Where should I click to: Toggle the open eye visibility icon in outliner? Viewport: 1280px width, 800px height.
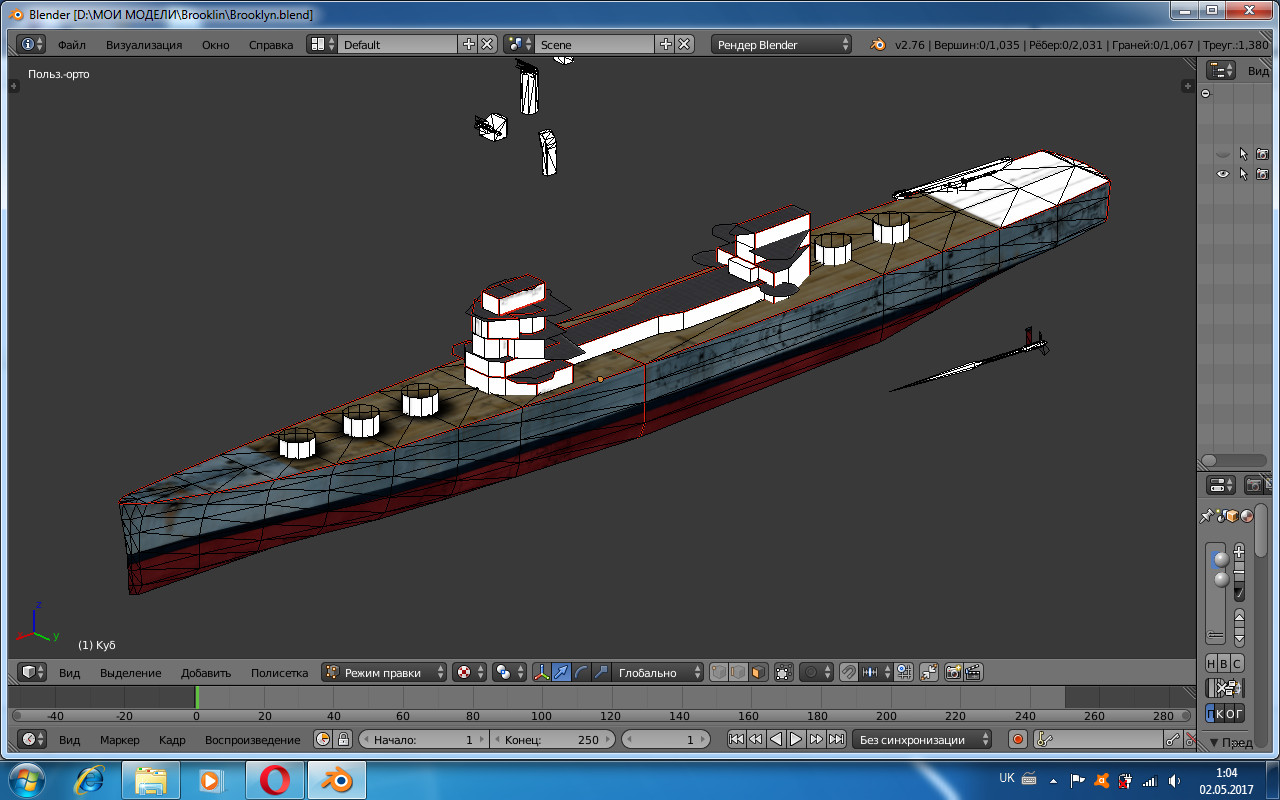click(x=1222, y=174)
